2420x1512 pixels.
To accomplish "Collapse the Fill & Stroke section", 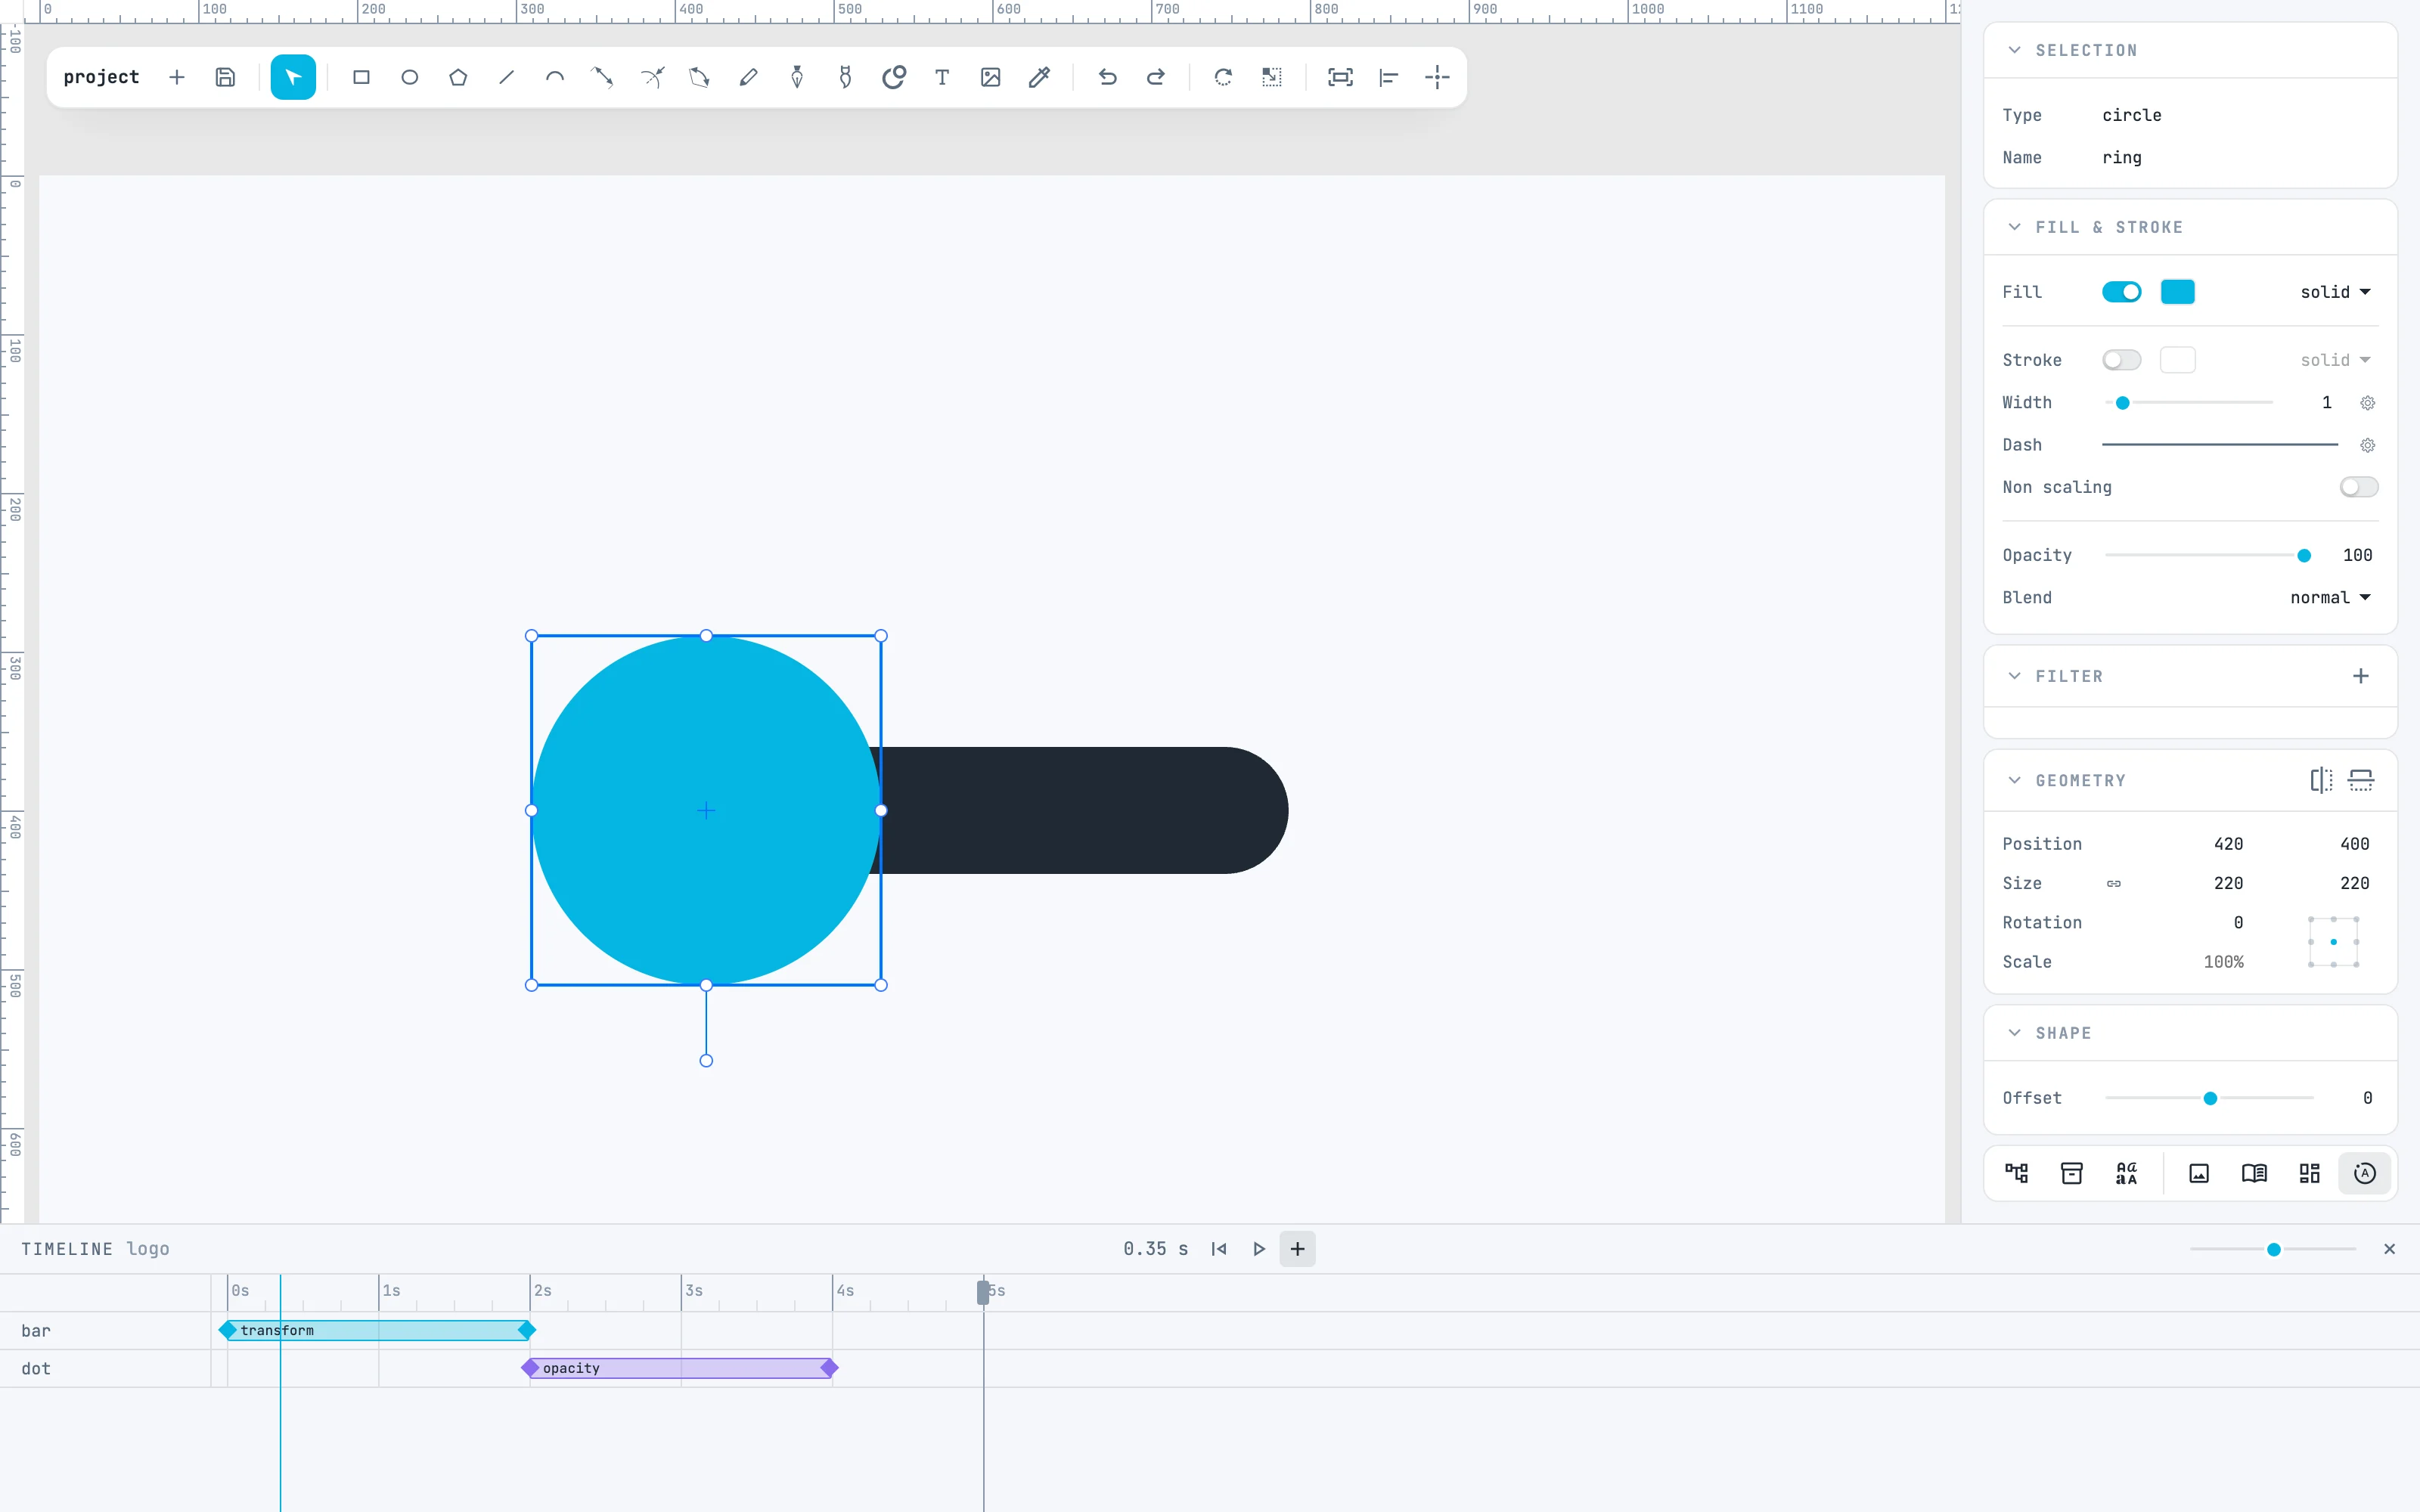I will coord(2014,227).
